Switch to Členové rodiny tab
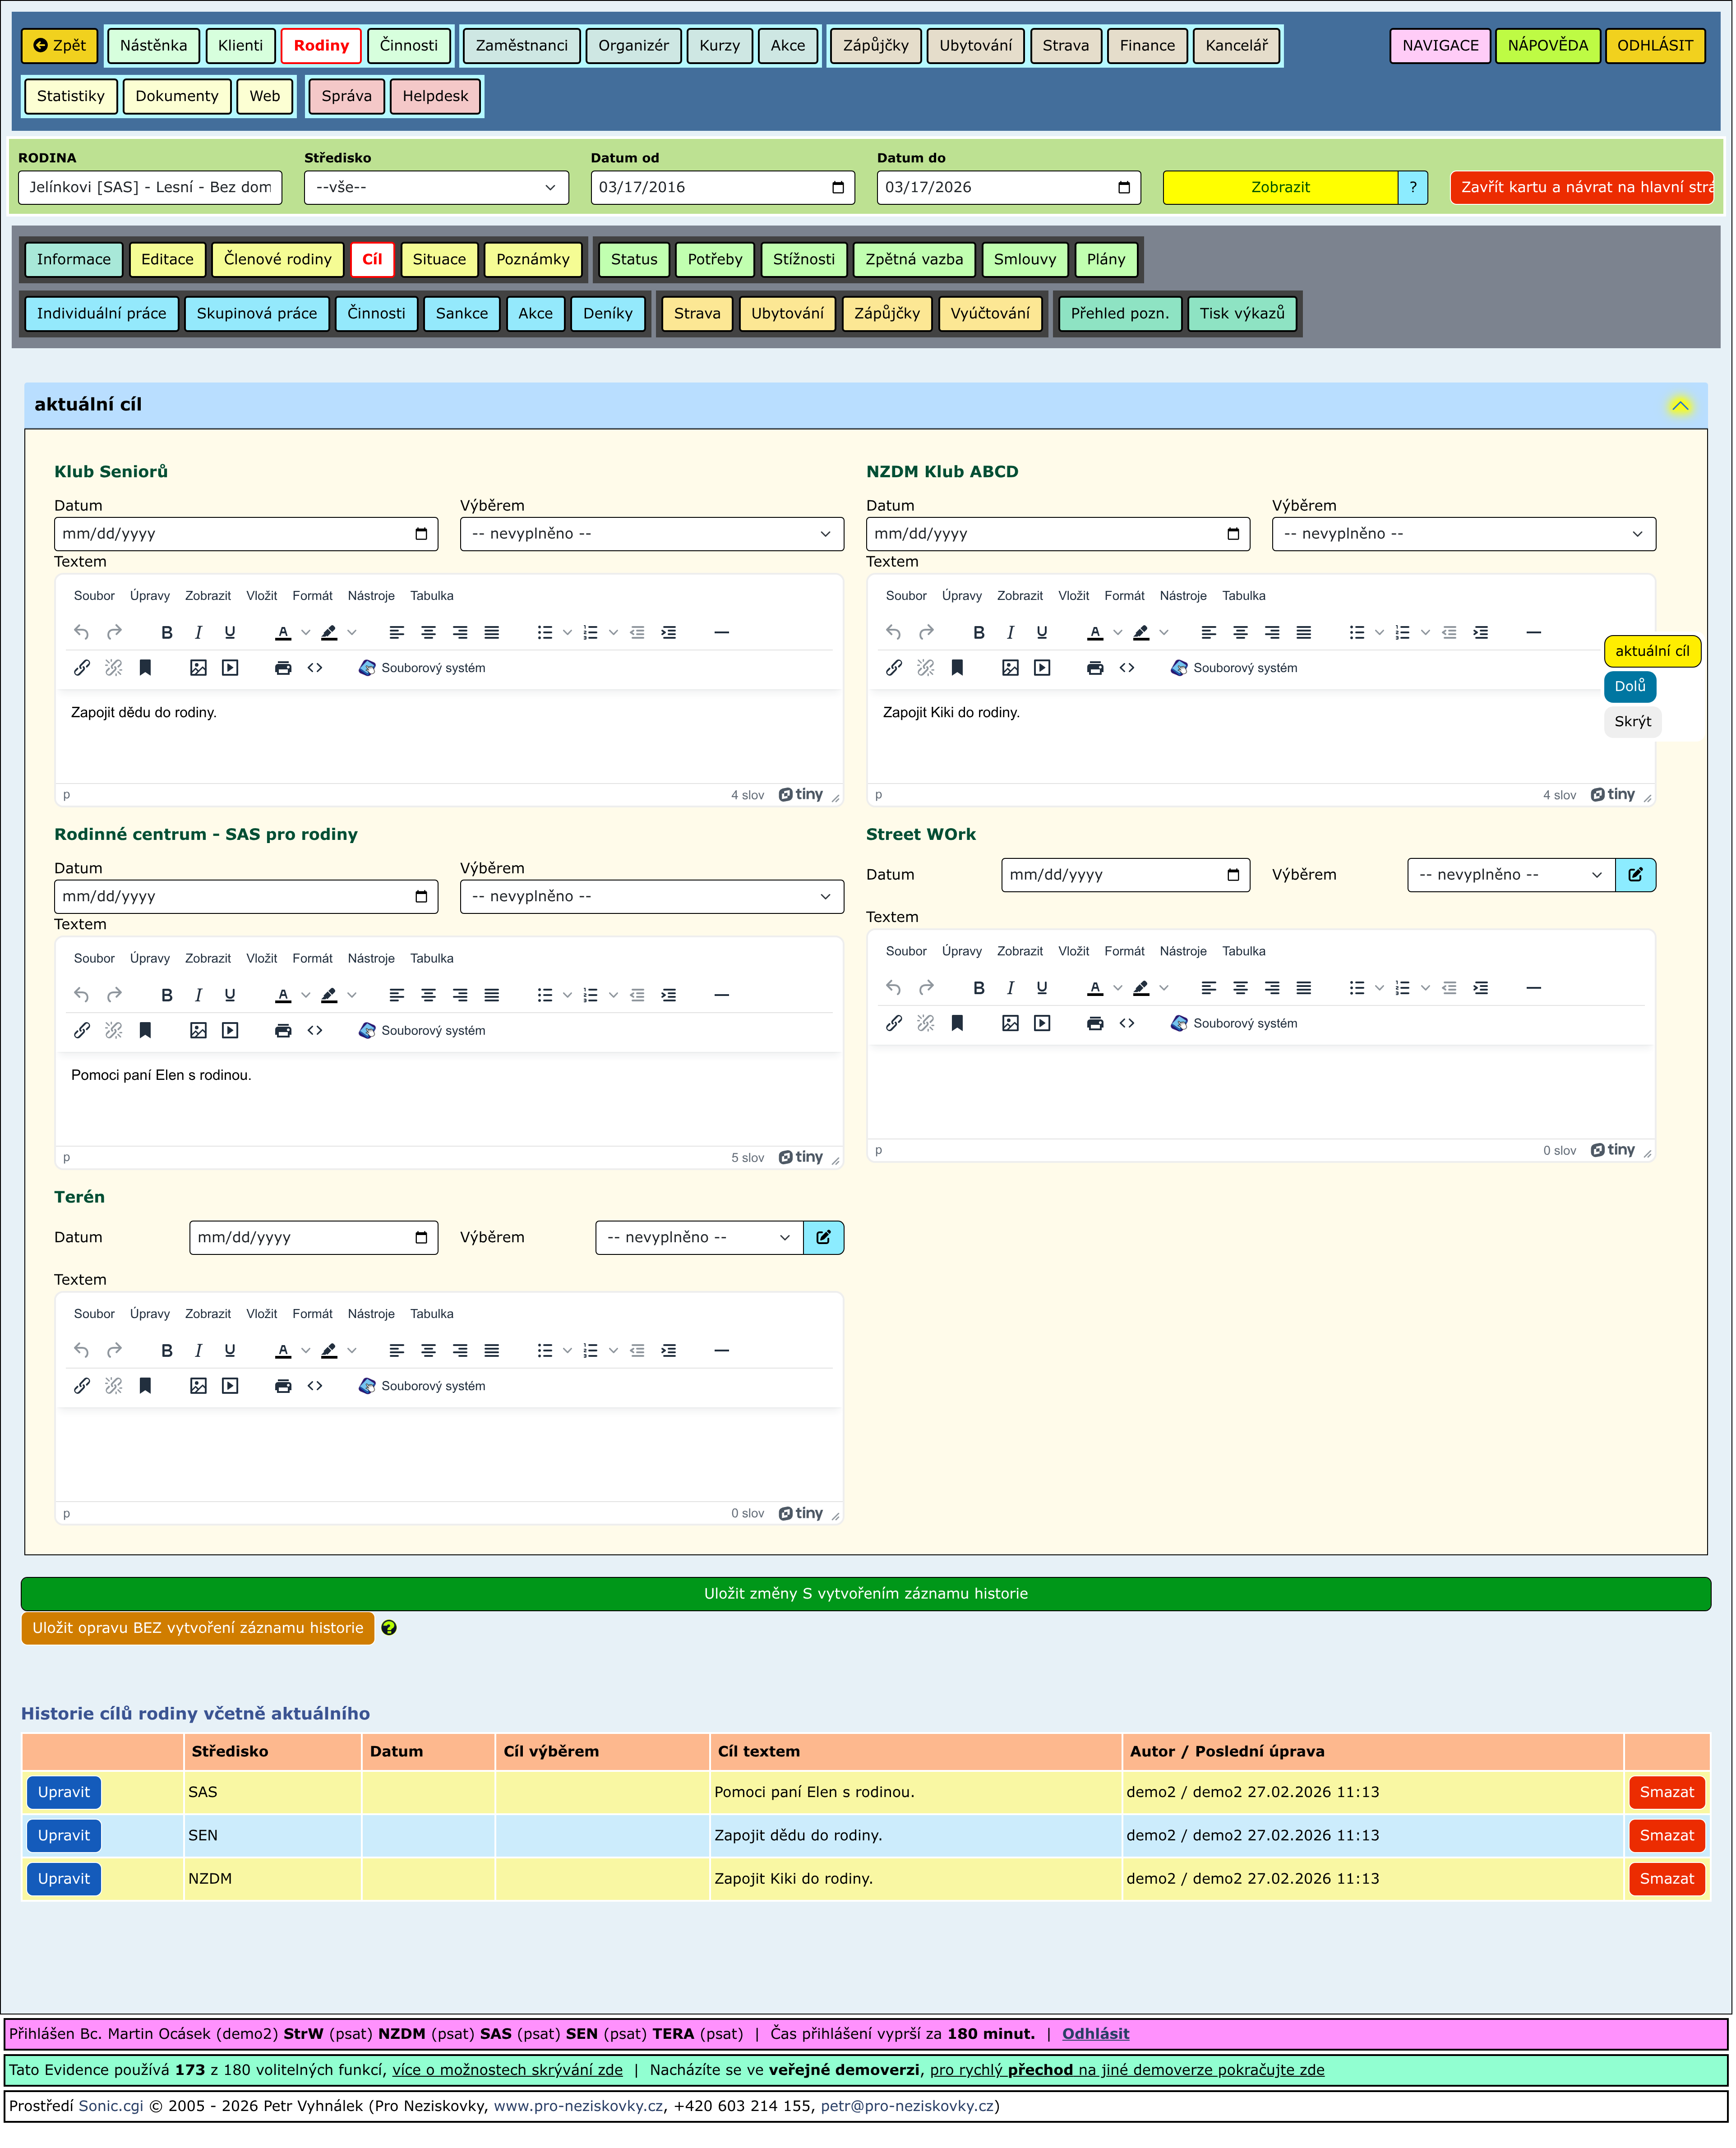The image size is (1736, 2148). pos(277,259)
